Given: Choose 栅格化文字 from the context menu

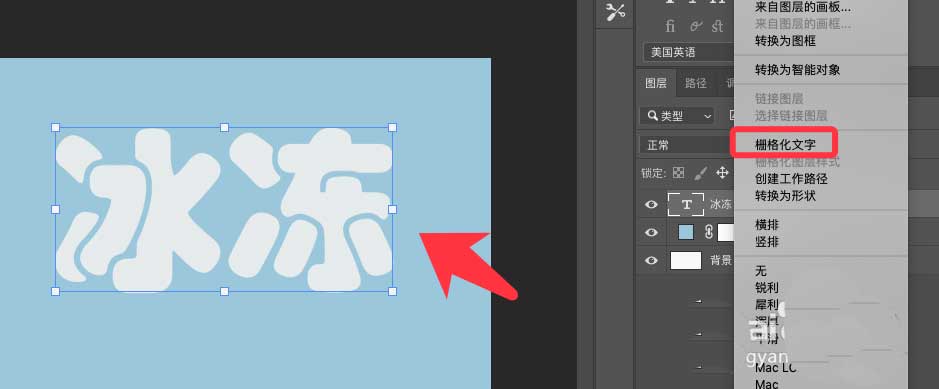Looking at the screenshot, I should 785,144.
